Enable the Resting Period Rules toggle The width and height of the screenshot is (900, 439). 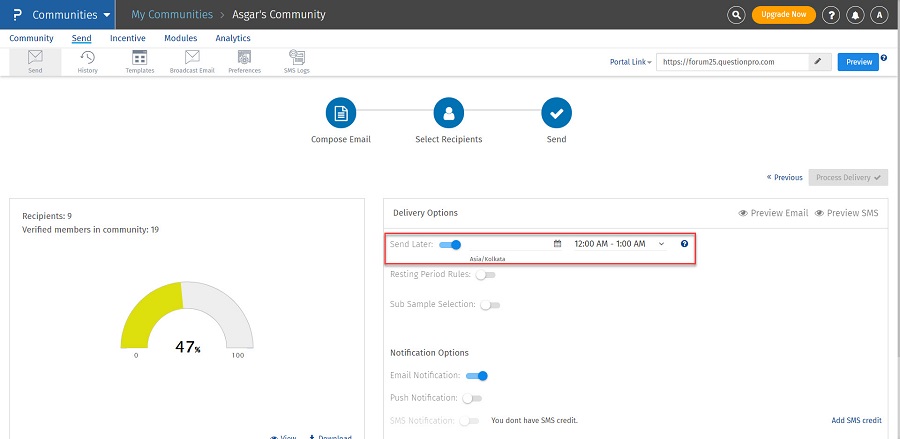click(x=485, y=274)
